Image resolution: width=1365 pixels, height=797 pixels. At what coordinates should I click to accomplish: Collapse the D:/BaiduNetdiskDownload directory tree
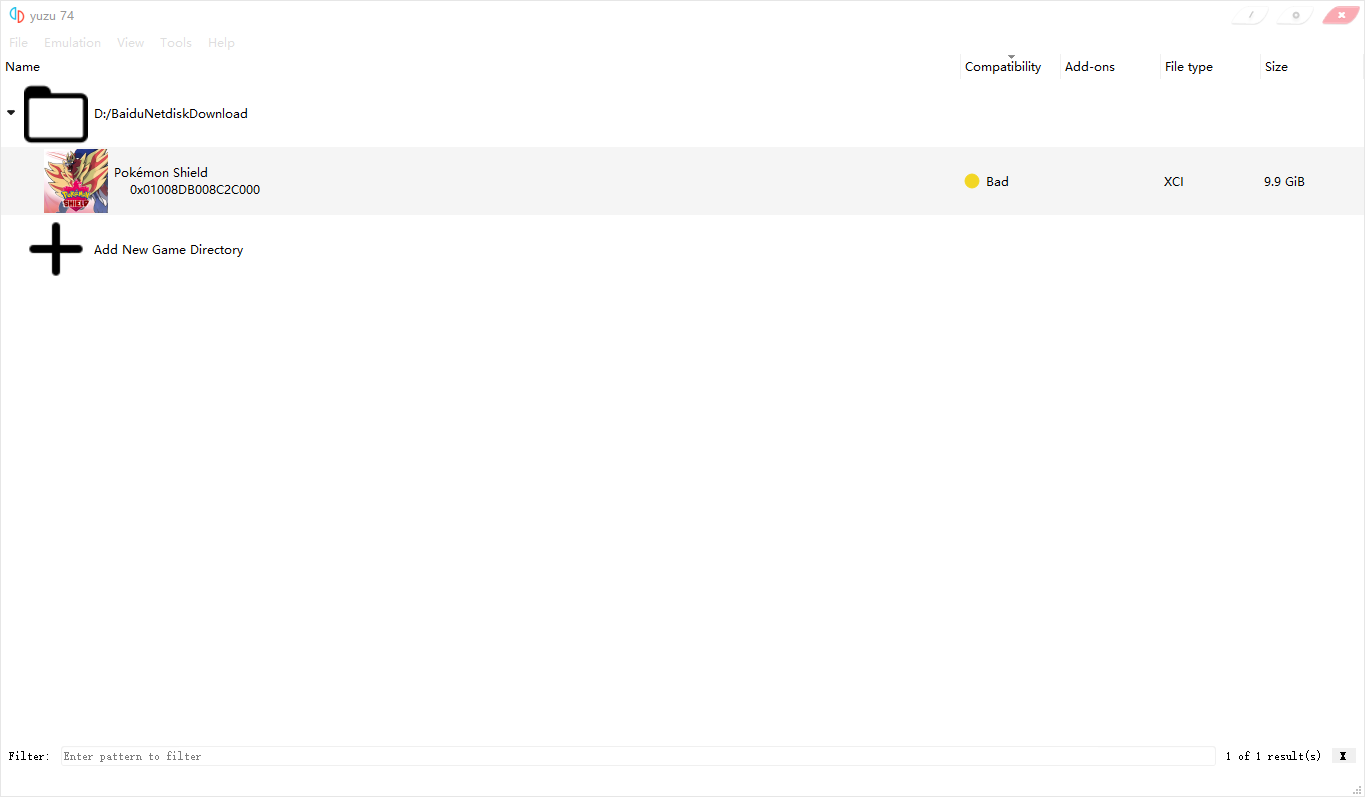(x=11, y=113)
